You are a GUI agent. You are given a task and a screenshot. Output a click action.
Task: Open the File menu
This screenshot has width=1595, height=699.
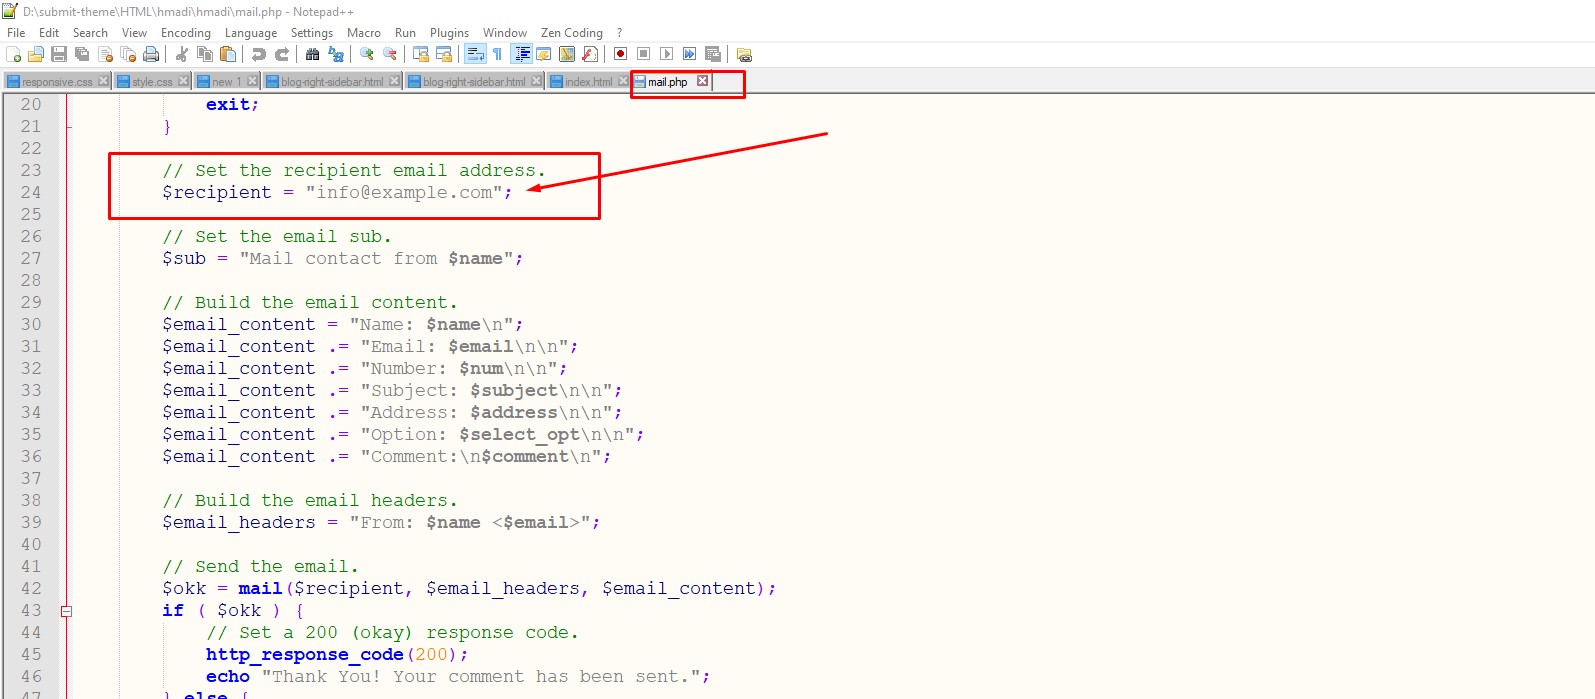[x=16, y=33]
